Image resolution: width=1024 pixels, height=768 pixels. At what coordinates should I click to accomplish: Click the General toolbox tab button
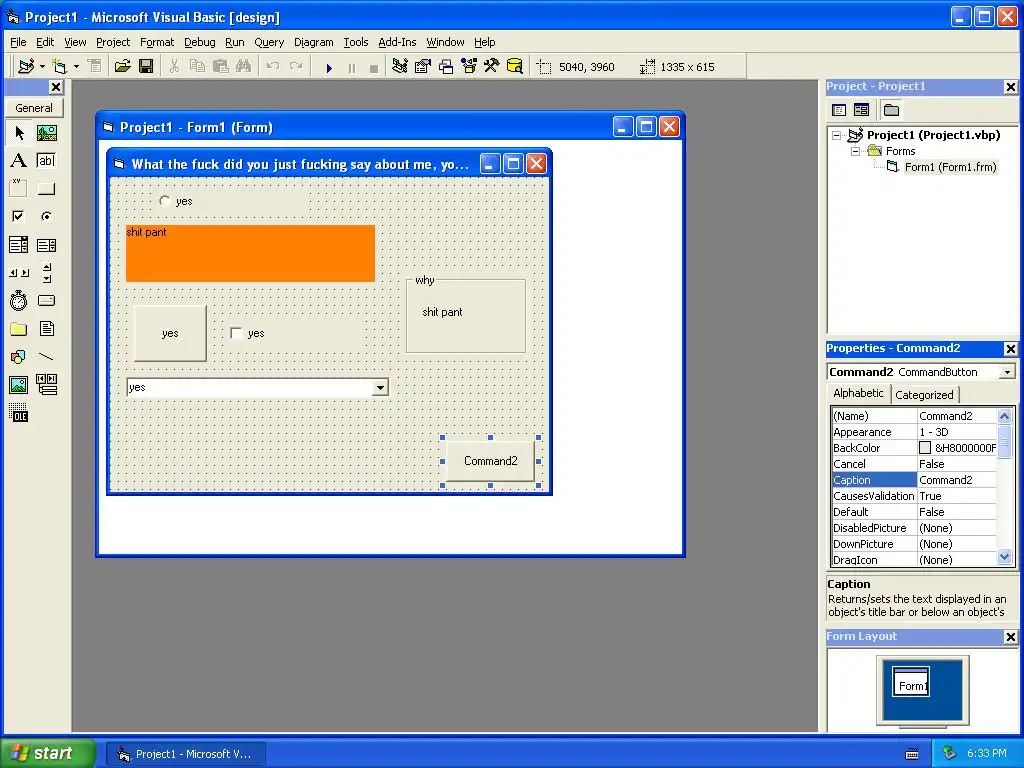tap(34, 108)
